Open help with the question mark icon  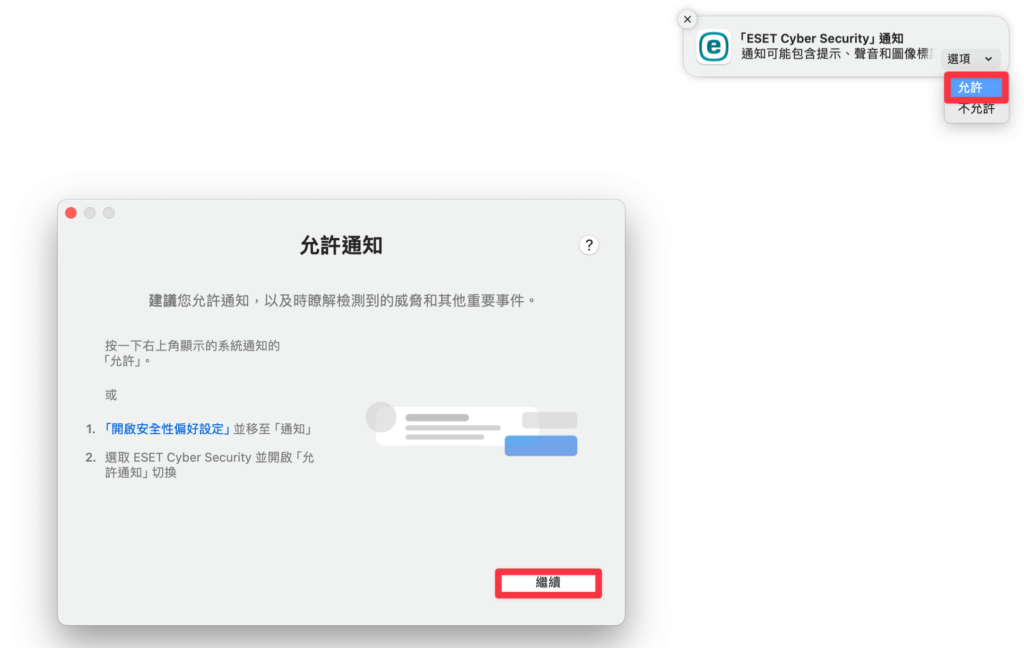point(589,245)
